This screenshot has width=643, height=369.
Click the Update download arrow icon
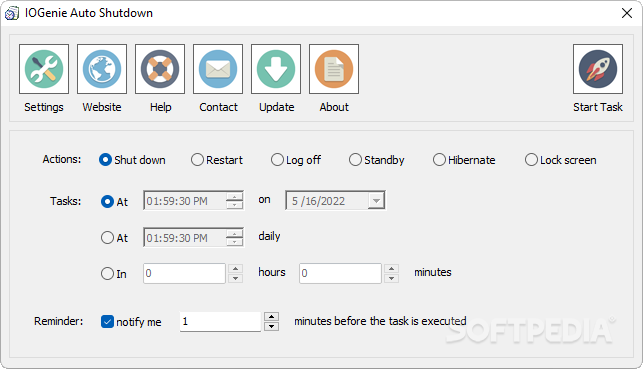tap(276, 69)
